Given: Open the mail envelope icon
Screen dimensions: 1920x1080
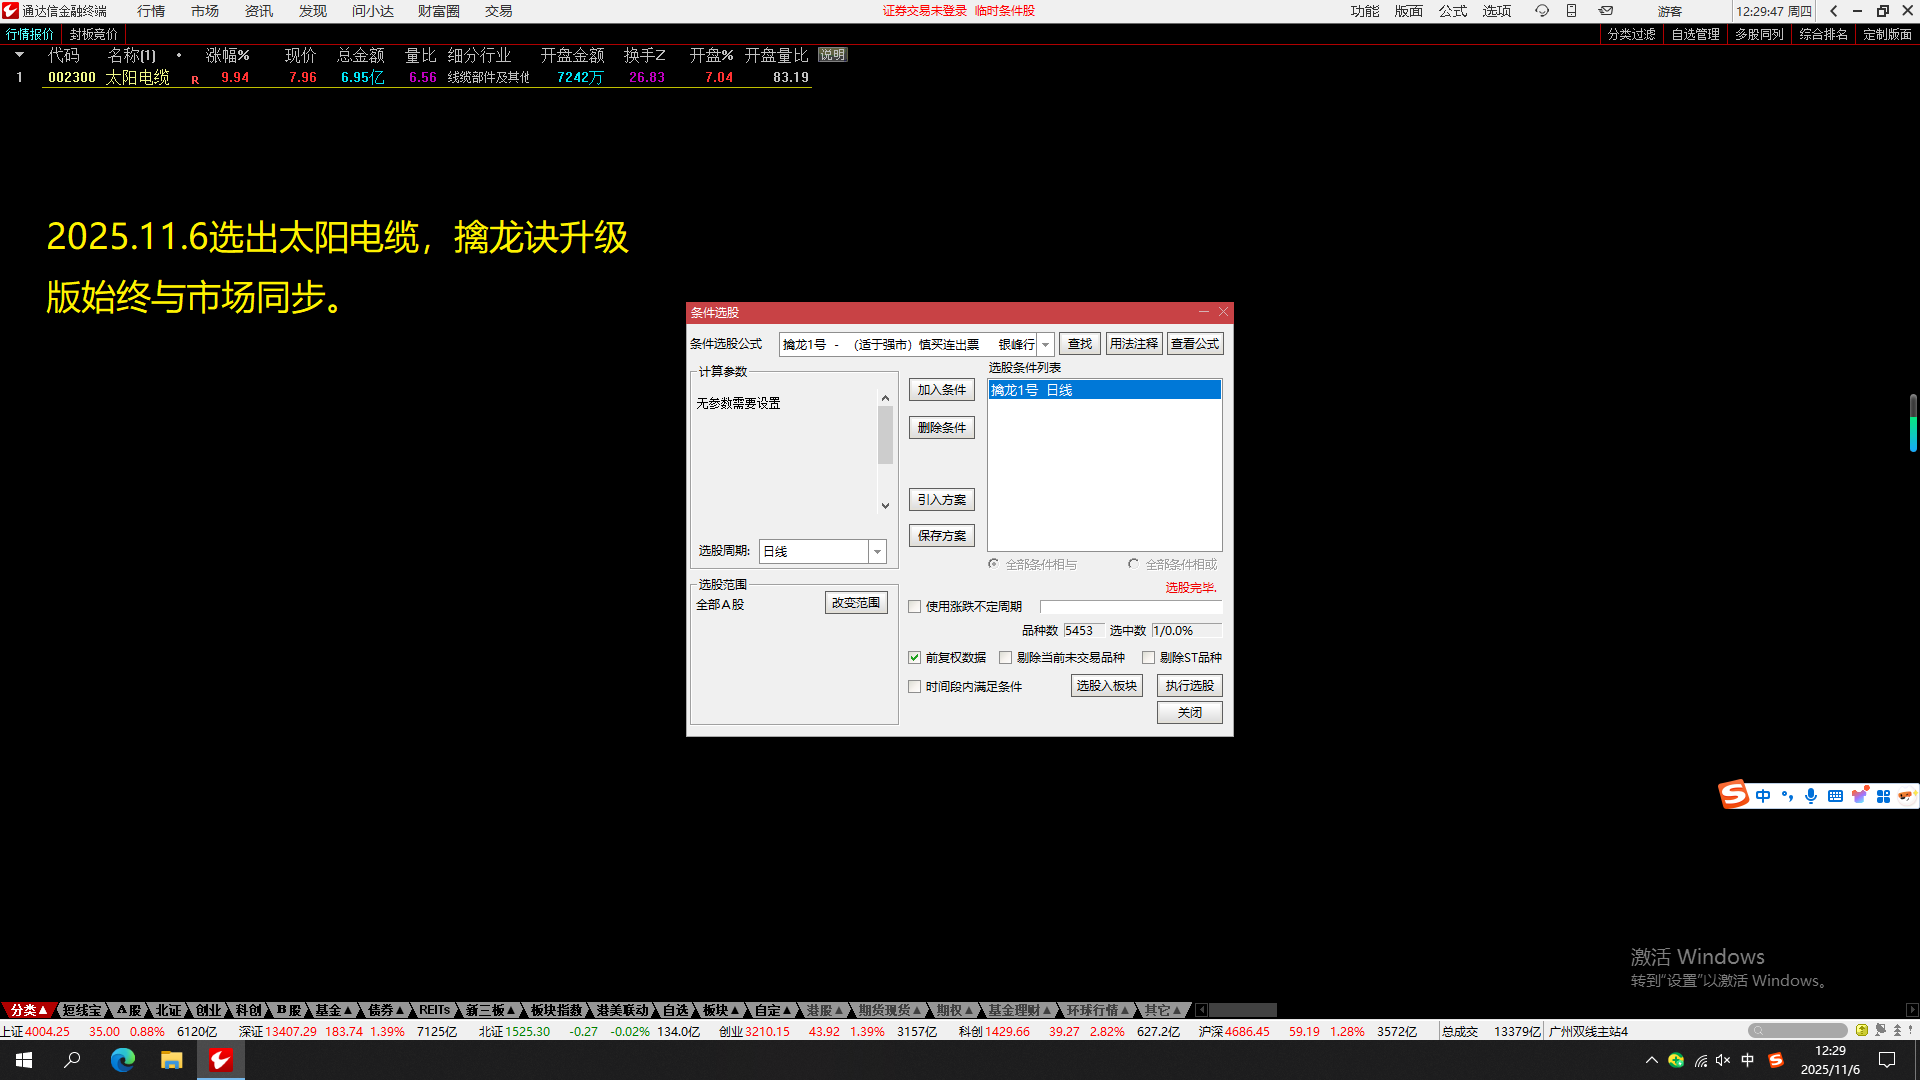Looking at the screenshot, I should 1605,11.
